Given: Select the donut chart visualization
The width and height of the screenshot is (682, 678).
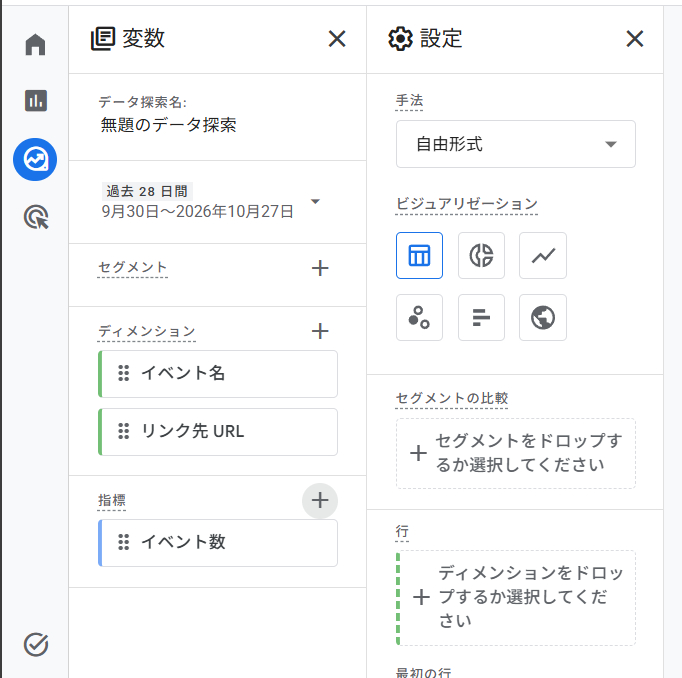Looking at the screenshot, I should point(481,255).
